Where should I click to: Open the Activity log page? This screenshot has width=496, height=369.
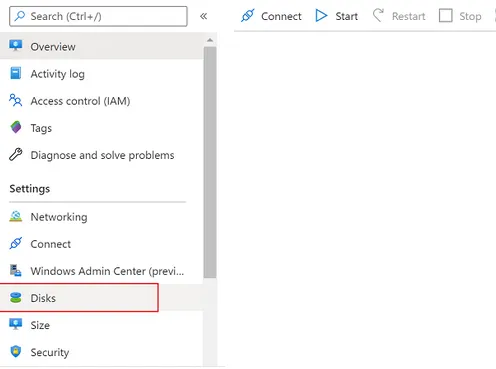pyautogui.click(x=101, y=73)
